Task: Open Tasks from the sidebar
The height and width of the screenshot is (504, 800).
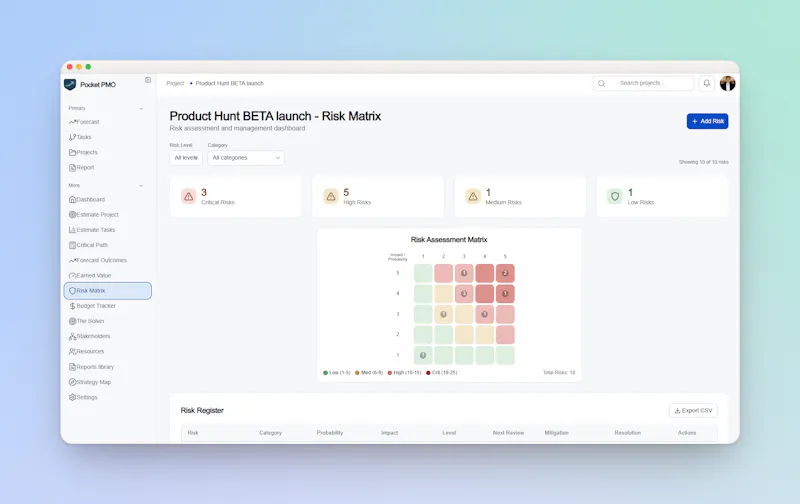Action: 80,137
